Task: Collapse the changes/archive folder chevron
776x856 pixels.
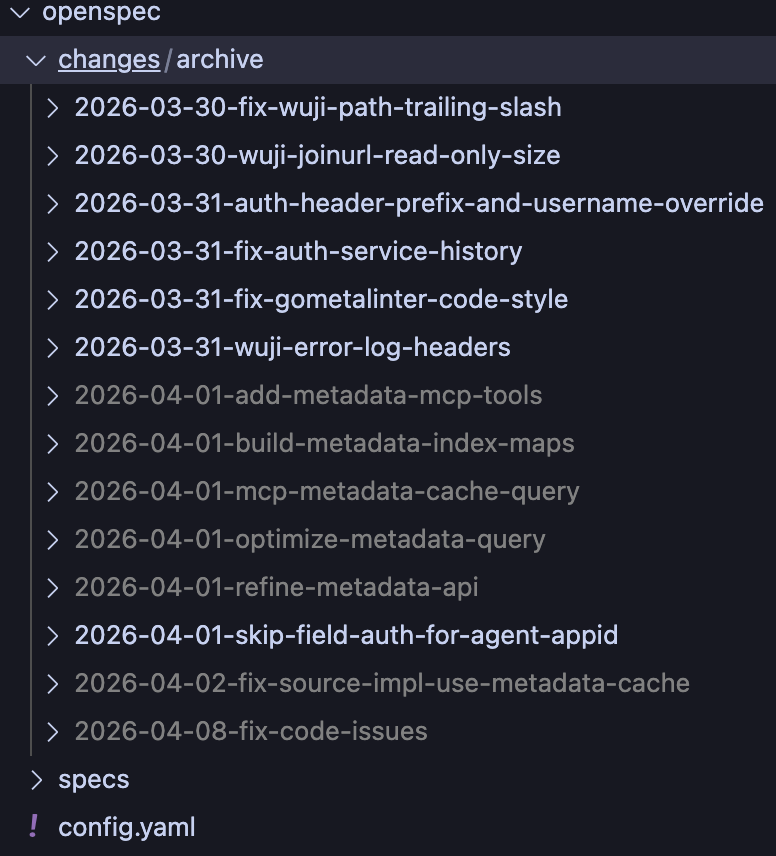Action: (x=37, y=60)
